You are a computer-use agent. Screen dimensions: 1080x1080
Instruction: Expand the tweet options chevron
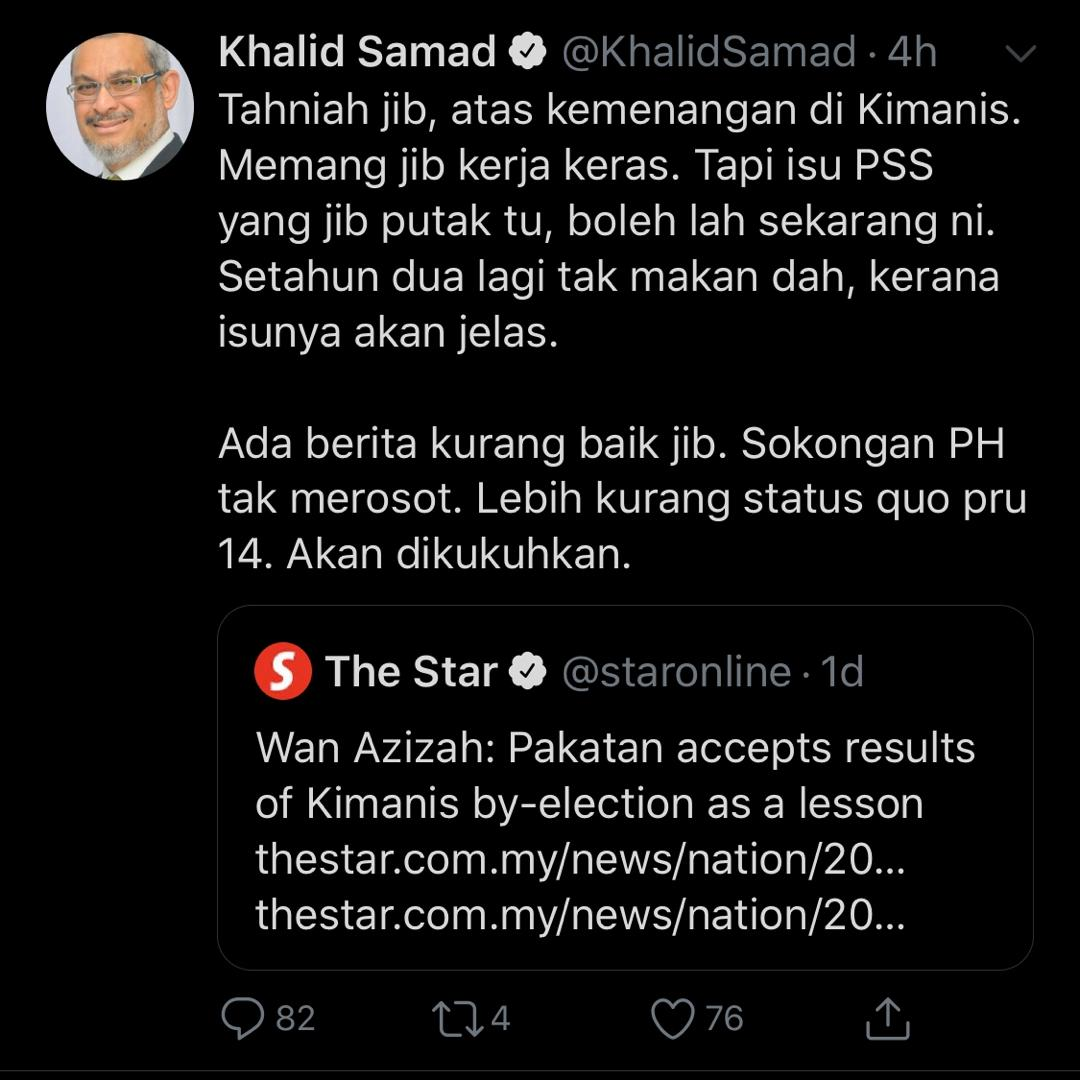1021,53
